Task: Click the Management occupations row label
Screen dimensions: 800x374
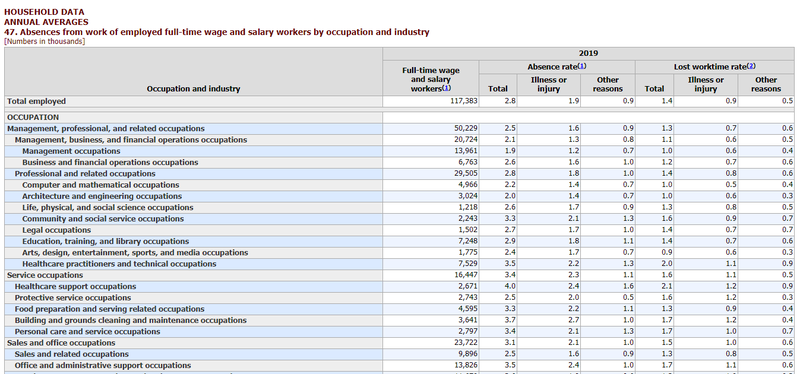Action: pos(71,151)
